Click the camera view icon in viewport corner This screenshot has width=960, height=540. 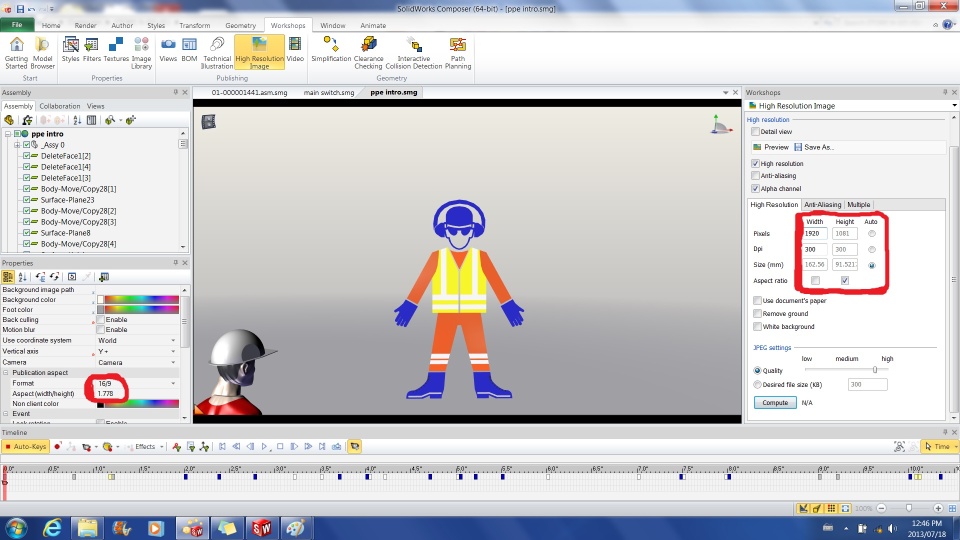tap(209, 121)
